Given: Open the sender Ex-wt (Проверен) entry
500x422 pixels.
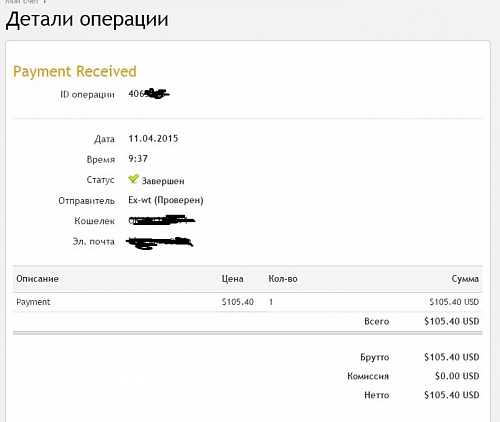Looking at the screenshot, I should tap(166, 200).
